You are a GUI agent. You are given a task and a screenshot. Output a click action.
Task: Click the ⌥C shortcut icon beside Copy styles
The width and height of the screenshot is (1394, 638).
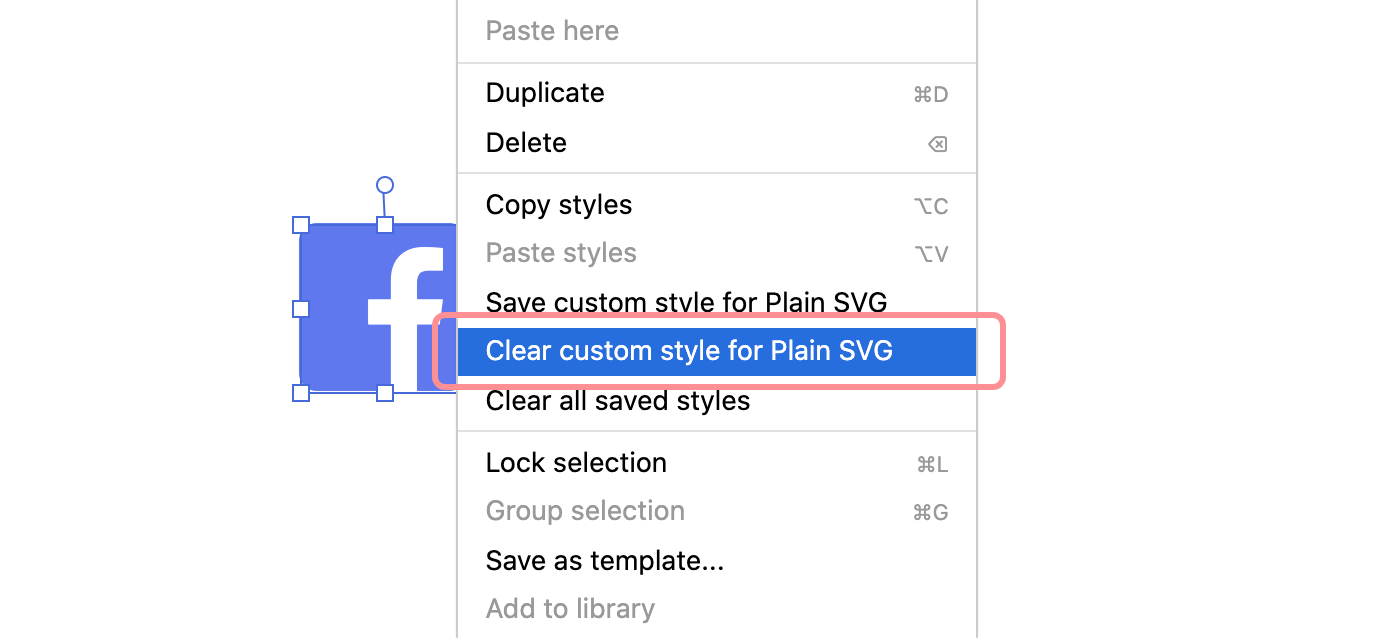[x=930, y=205]
